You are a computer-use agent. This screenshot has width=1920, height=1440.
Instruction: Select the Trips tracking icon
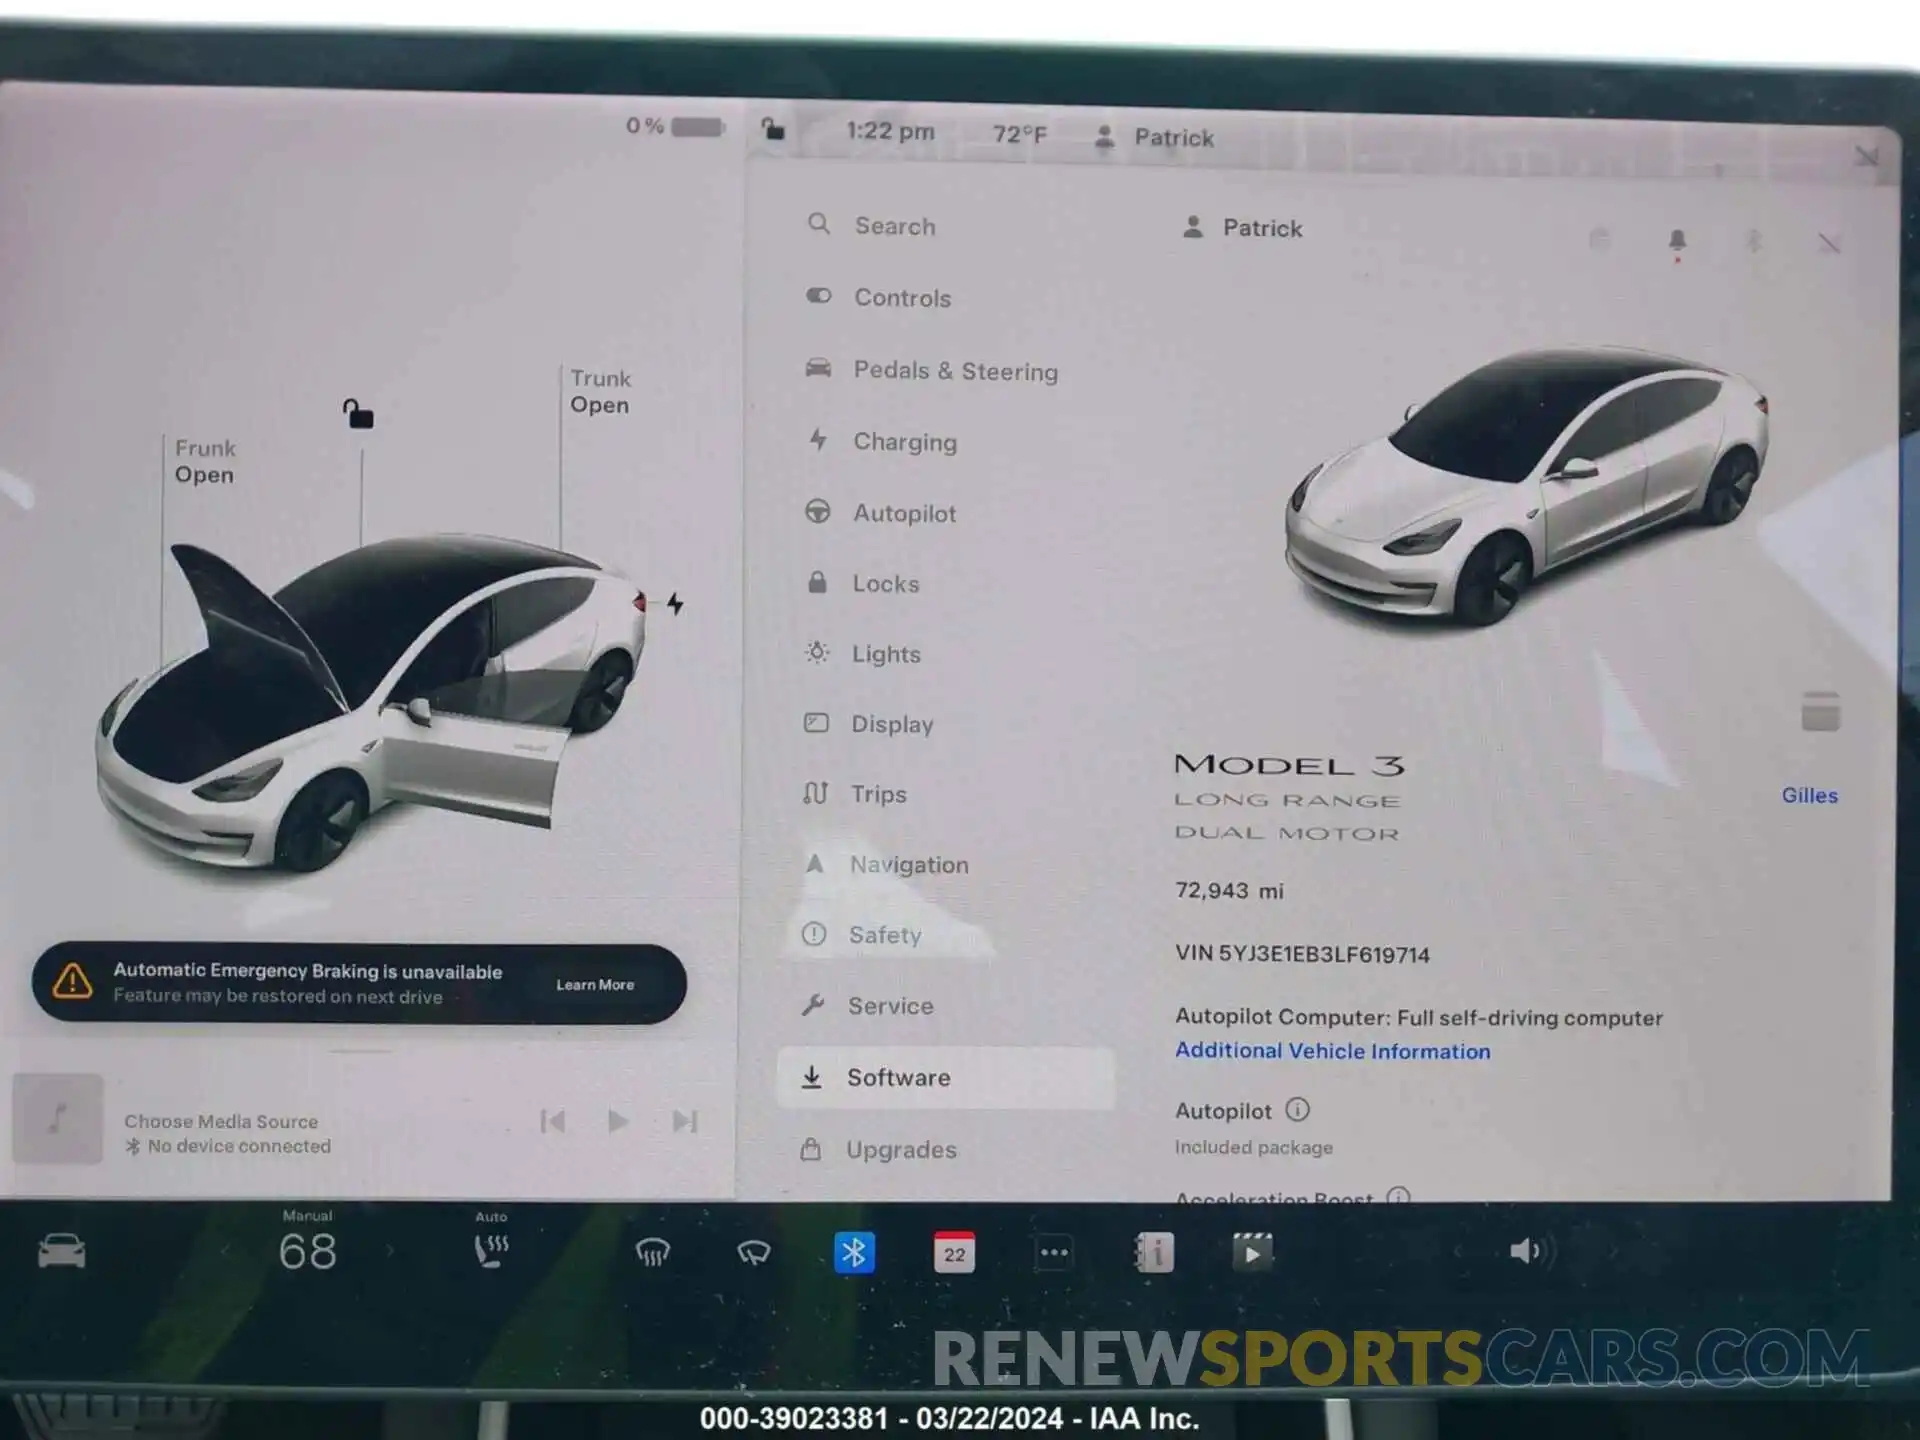pyautogui.click(x=812, y=793)
